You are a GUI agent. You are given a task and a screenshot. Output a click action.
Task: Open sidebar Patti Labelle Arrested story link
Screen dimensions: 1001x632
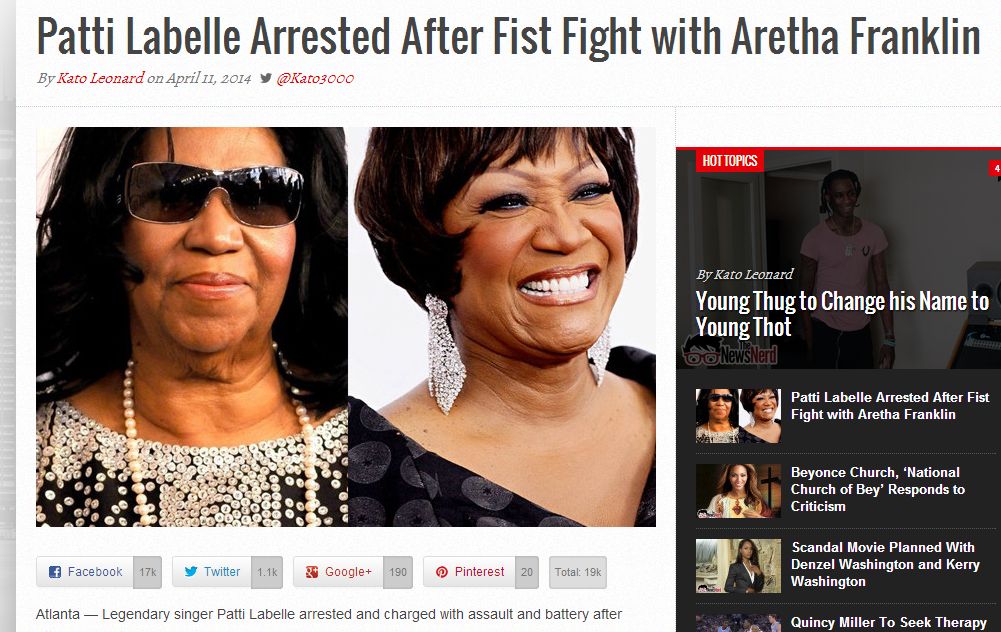click(x=890, y=406)
